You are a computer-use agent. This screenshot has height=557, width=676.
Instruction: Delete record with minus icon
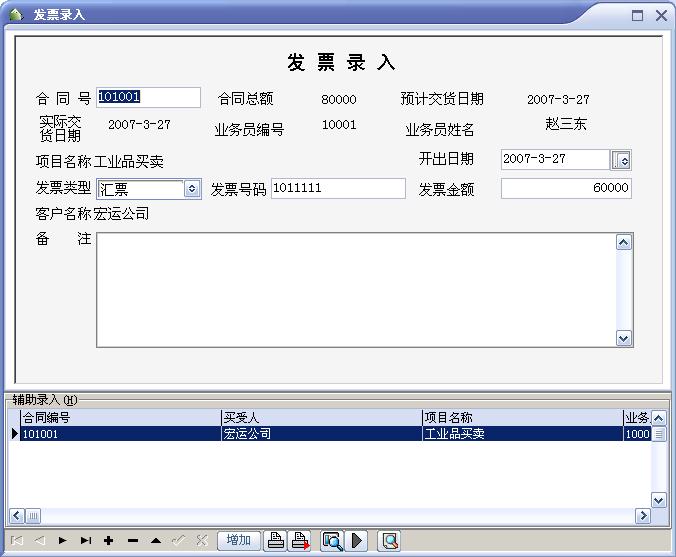pos(133,540)
